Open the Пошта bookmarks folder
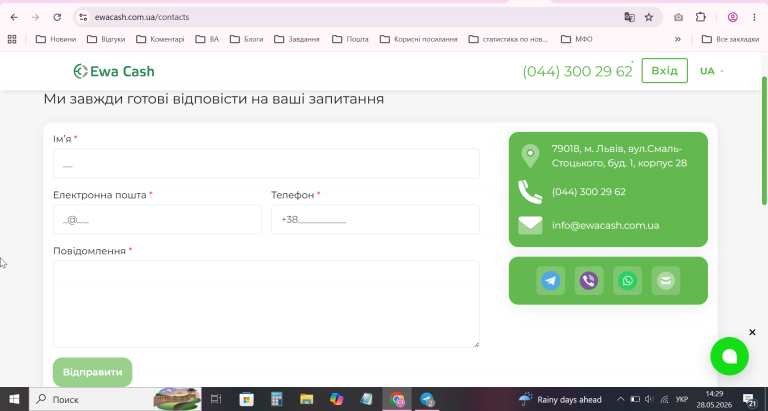The width and height of the screenshot is (768, 411). pyautogui.click(x=350, y=39)
